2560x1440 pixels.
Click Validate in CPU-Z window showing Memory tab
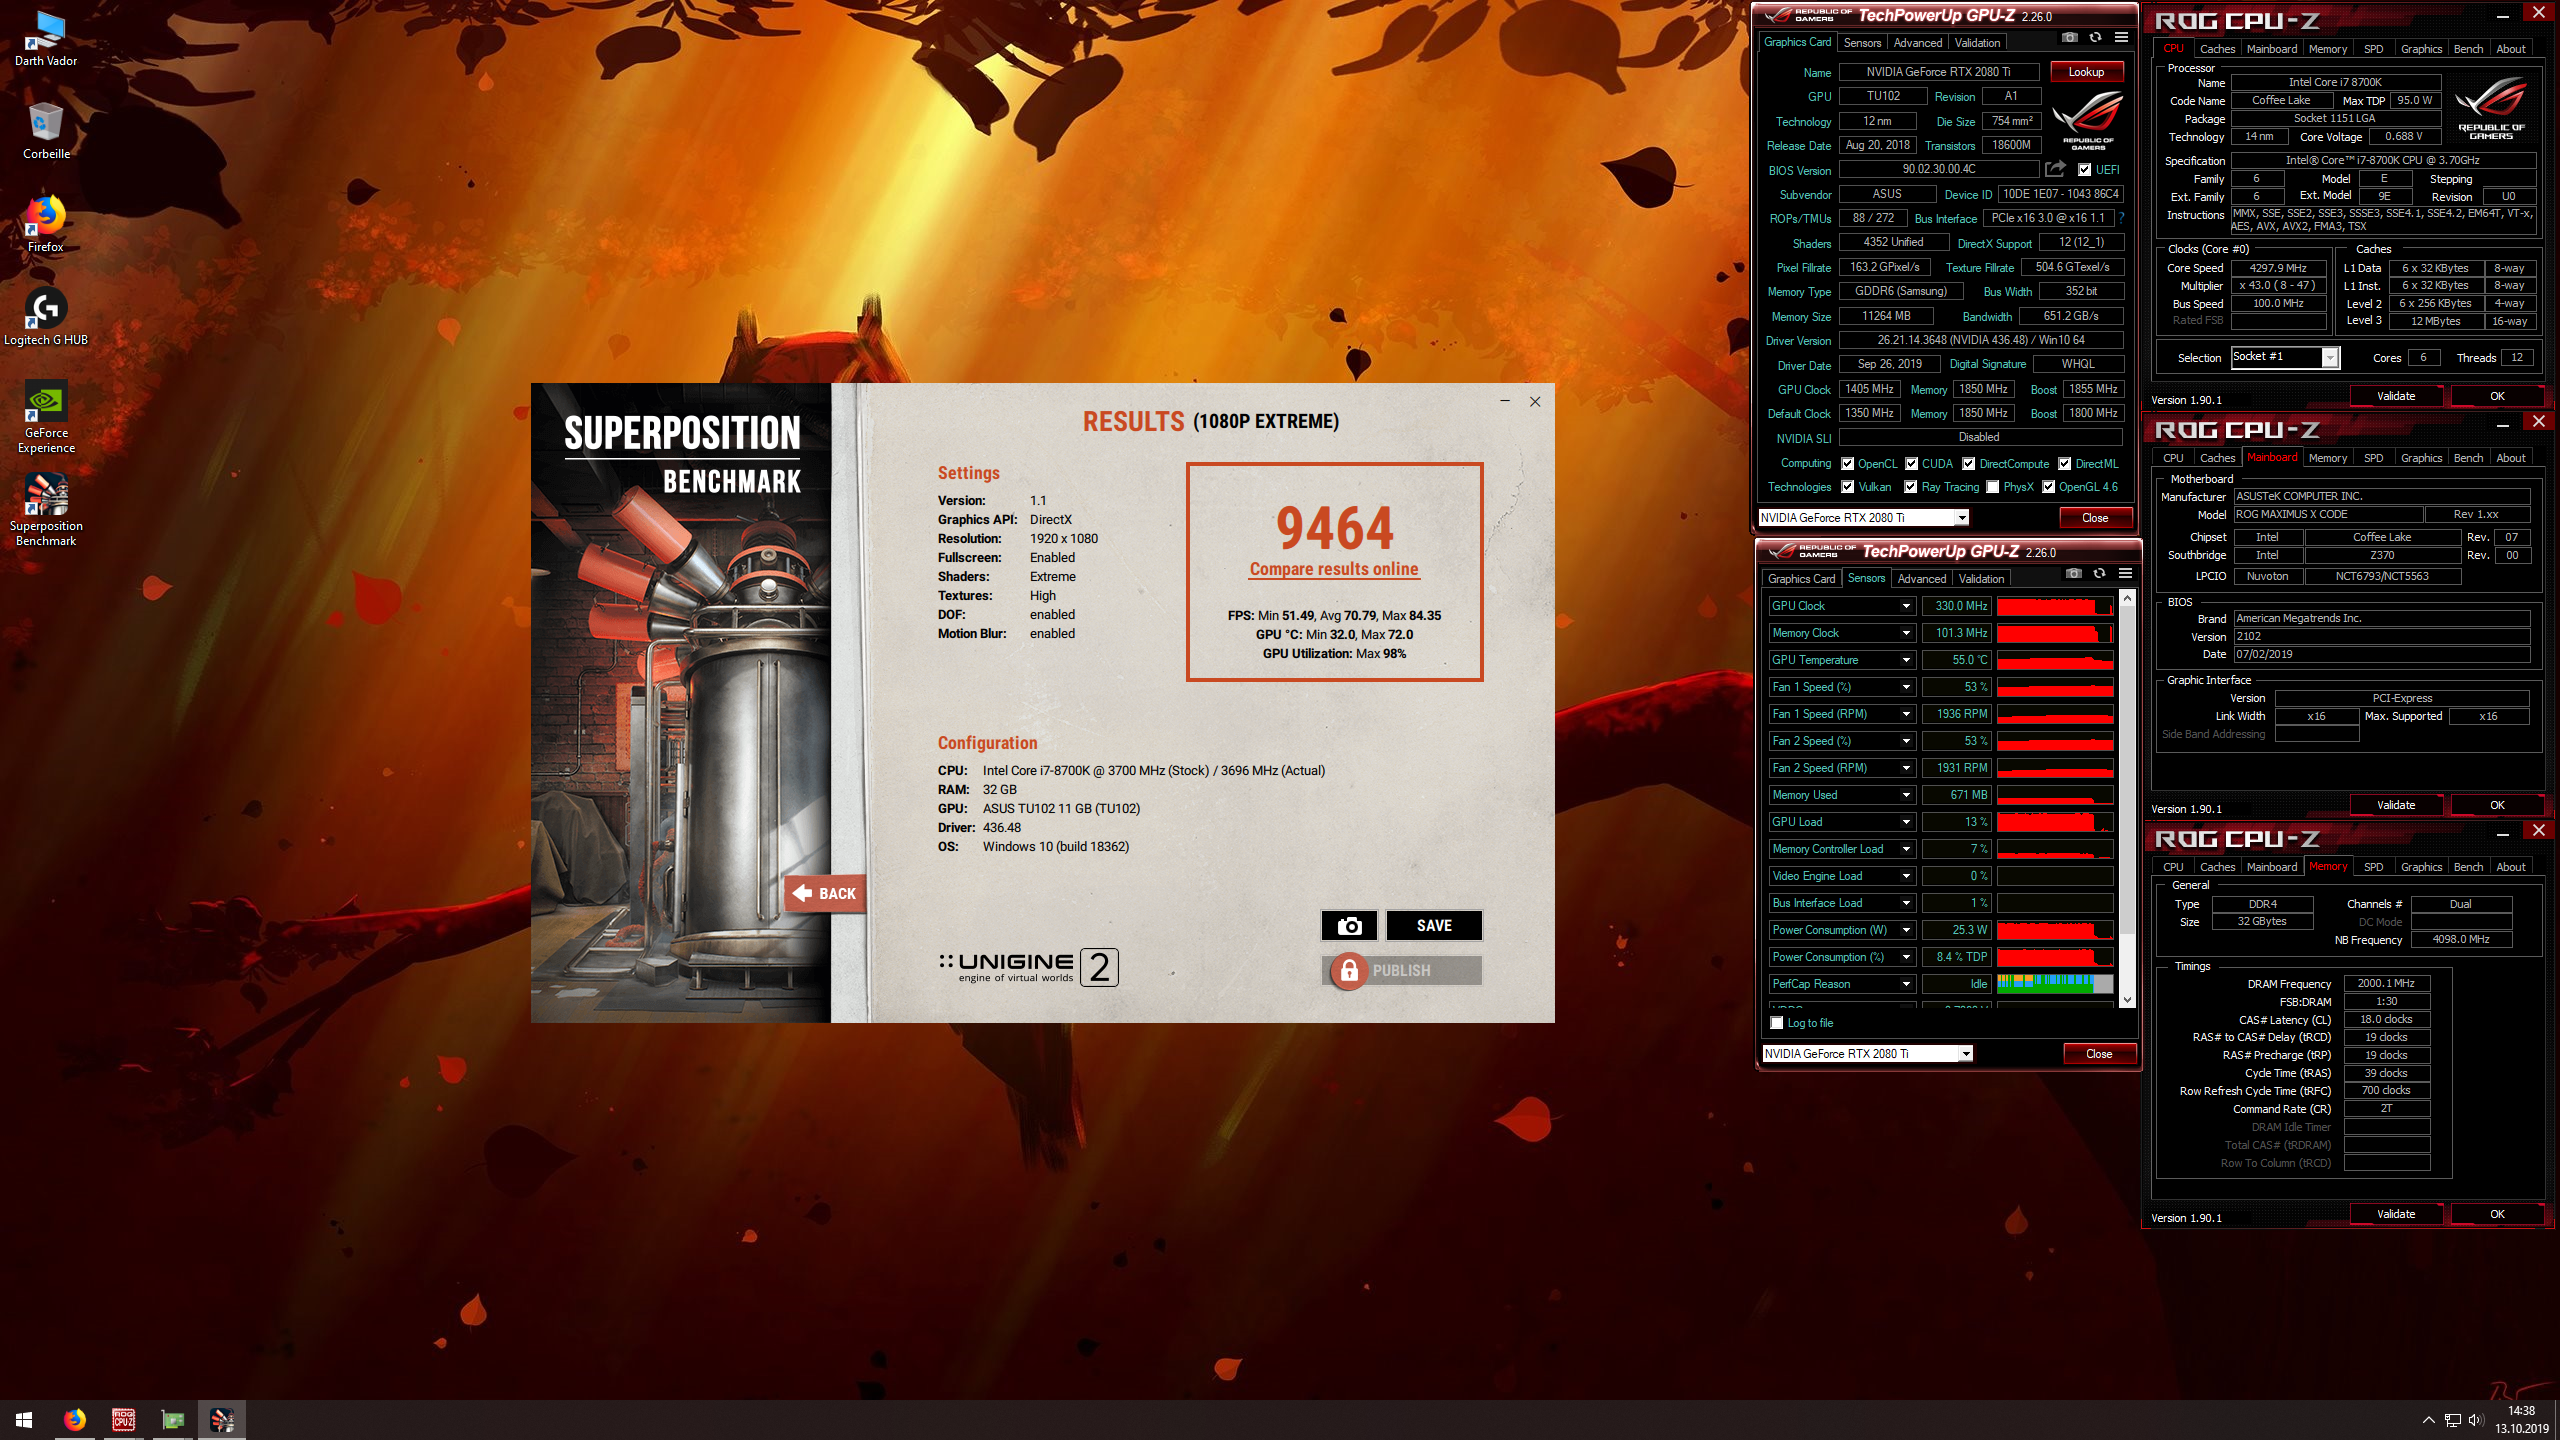click(2396, 1214)
